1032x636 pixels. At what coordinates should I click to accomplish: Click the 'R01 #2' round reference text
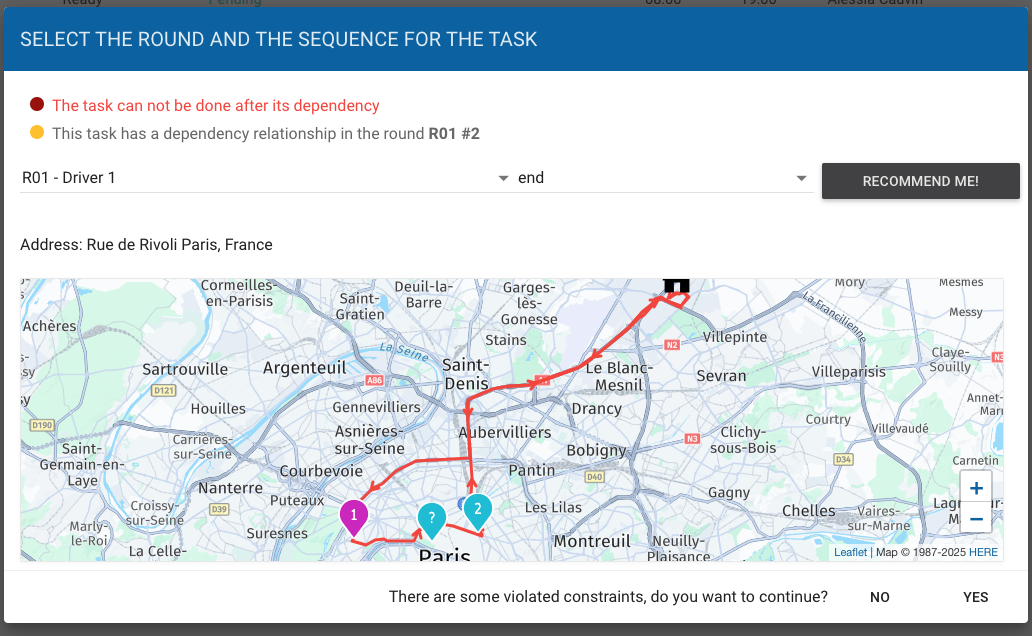click(454, 134)
